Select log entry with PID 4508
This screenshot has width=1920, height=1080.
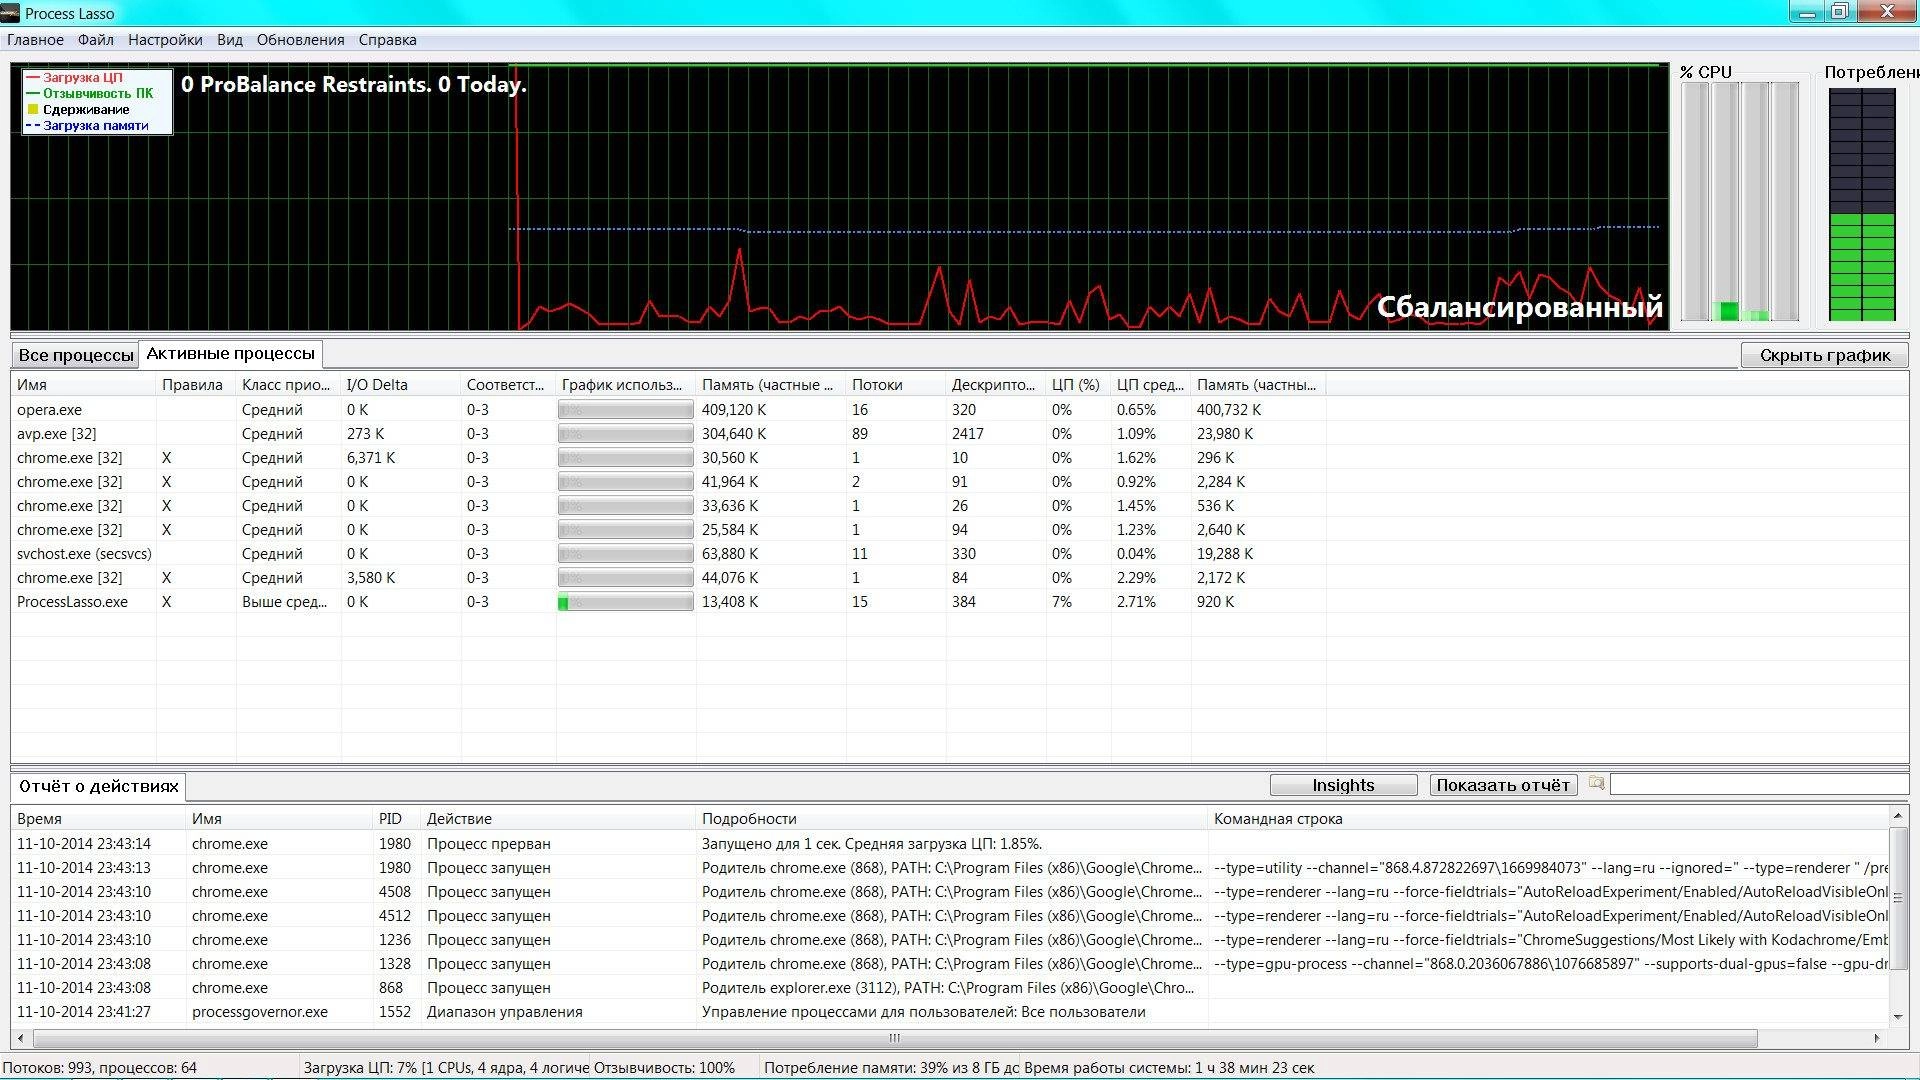950,892
